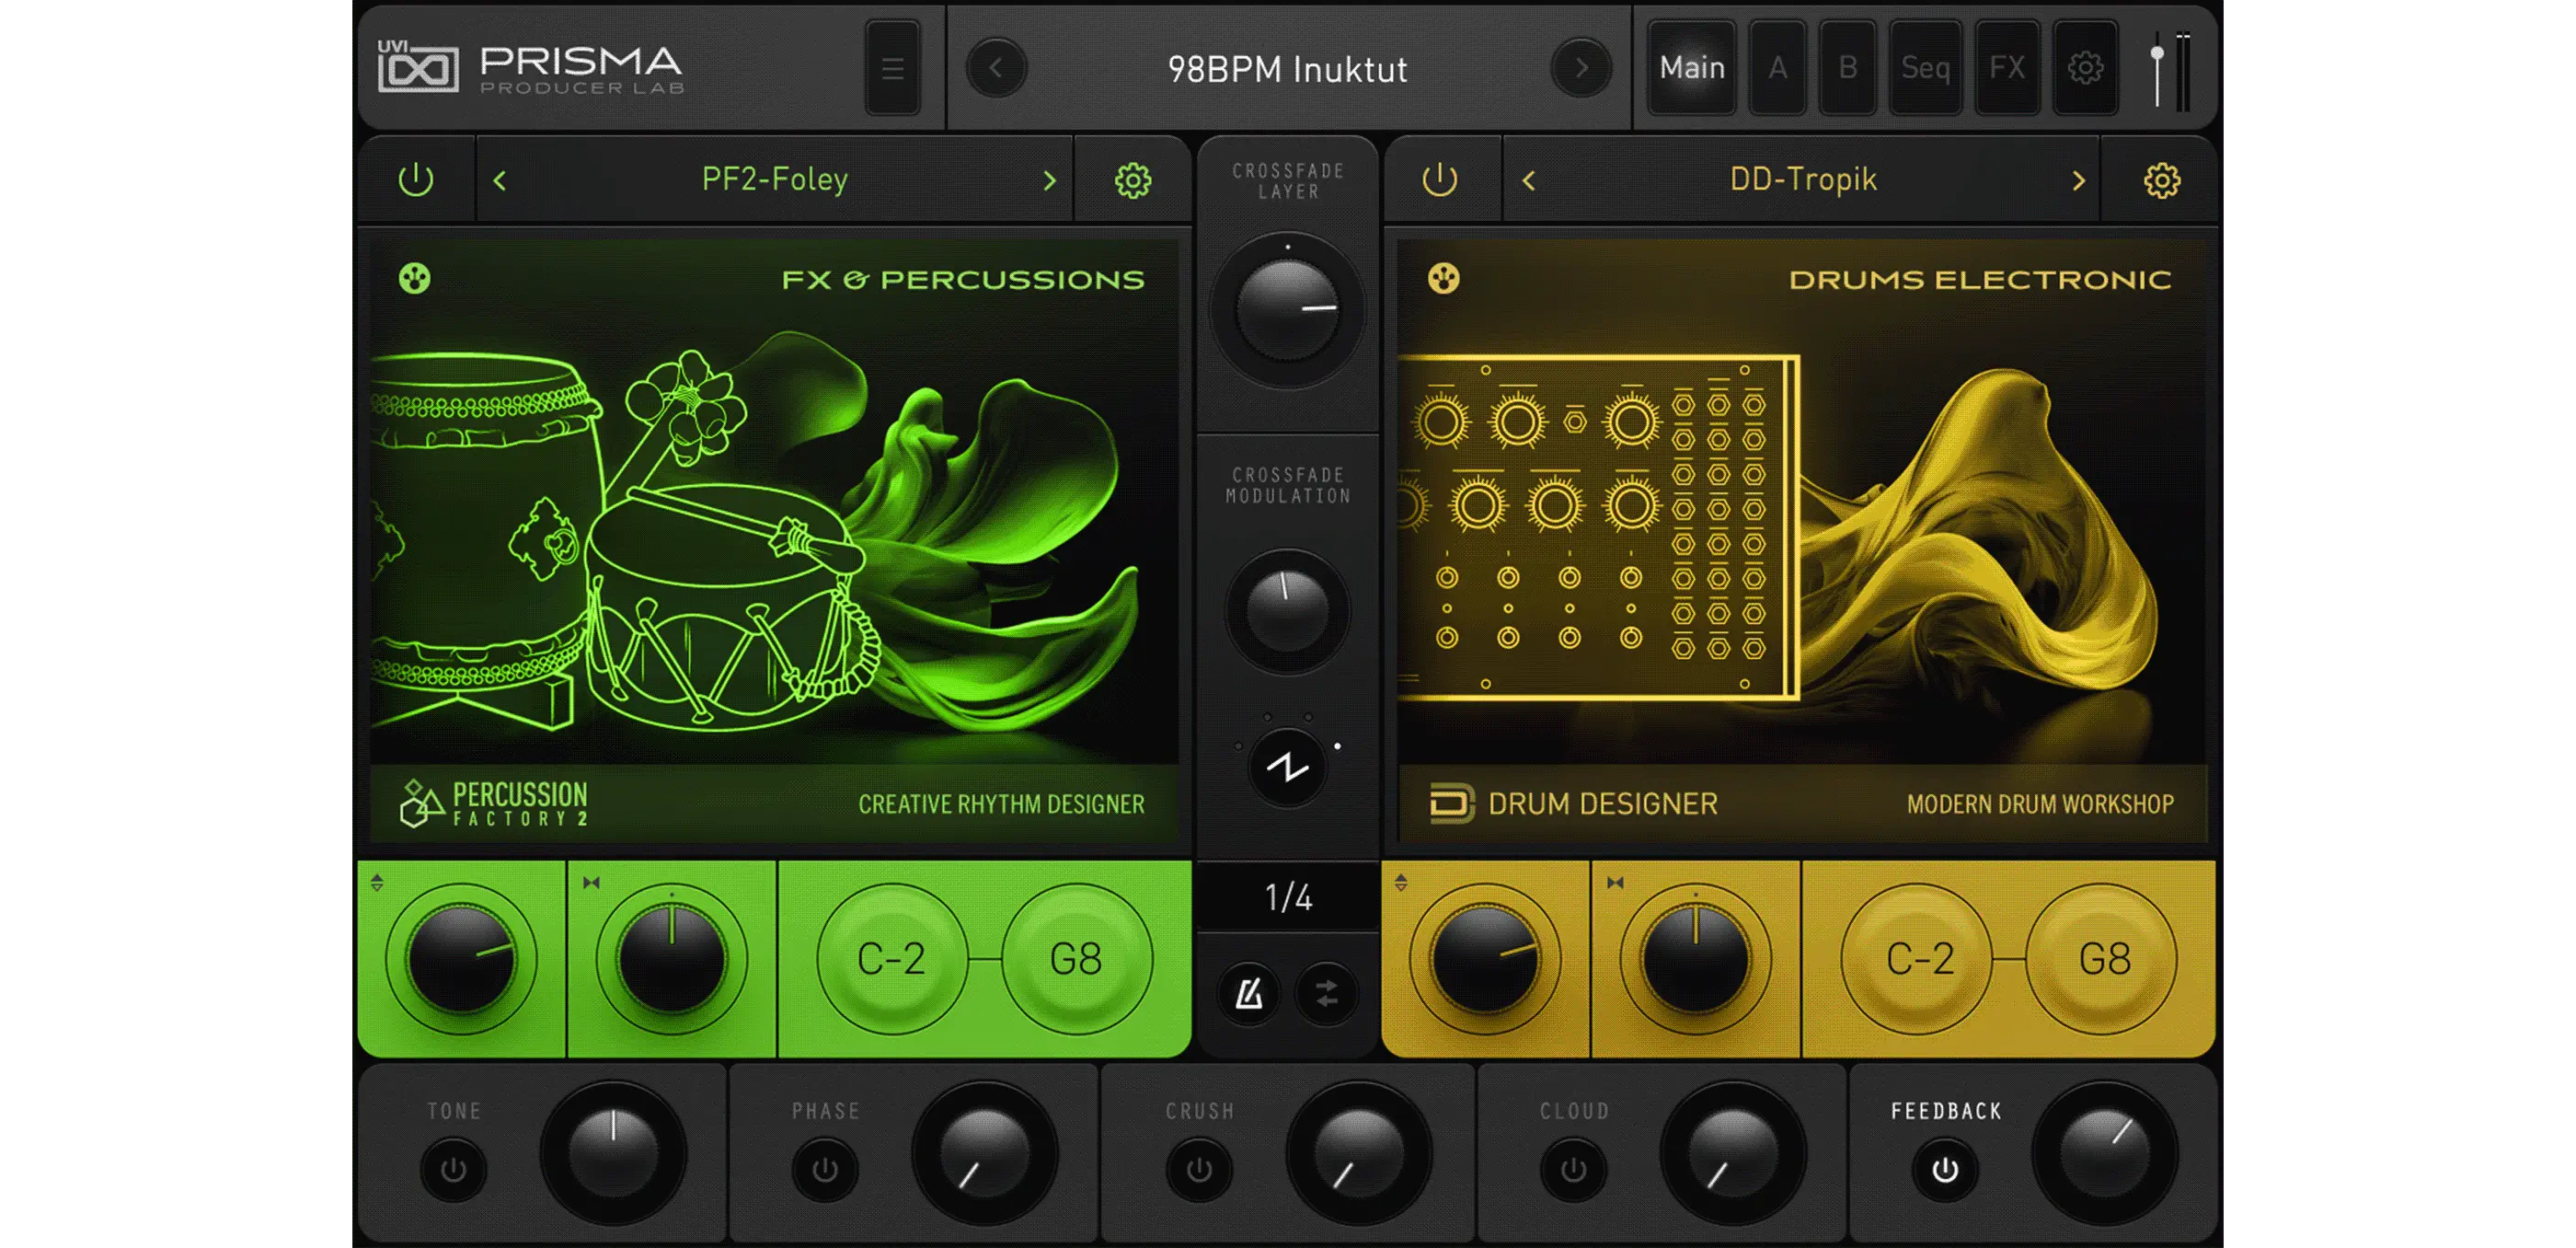Click green layer high key G8 button
Screen dimensions: 2576x1248
(x=1076, y=959)
